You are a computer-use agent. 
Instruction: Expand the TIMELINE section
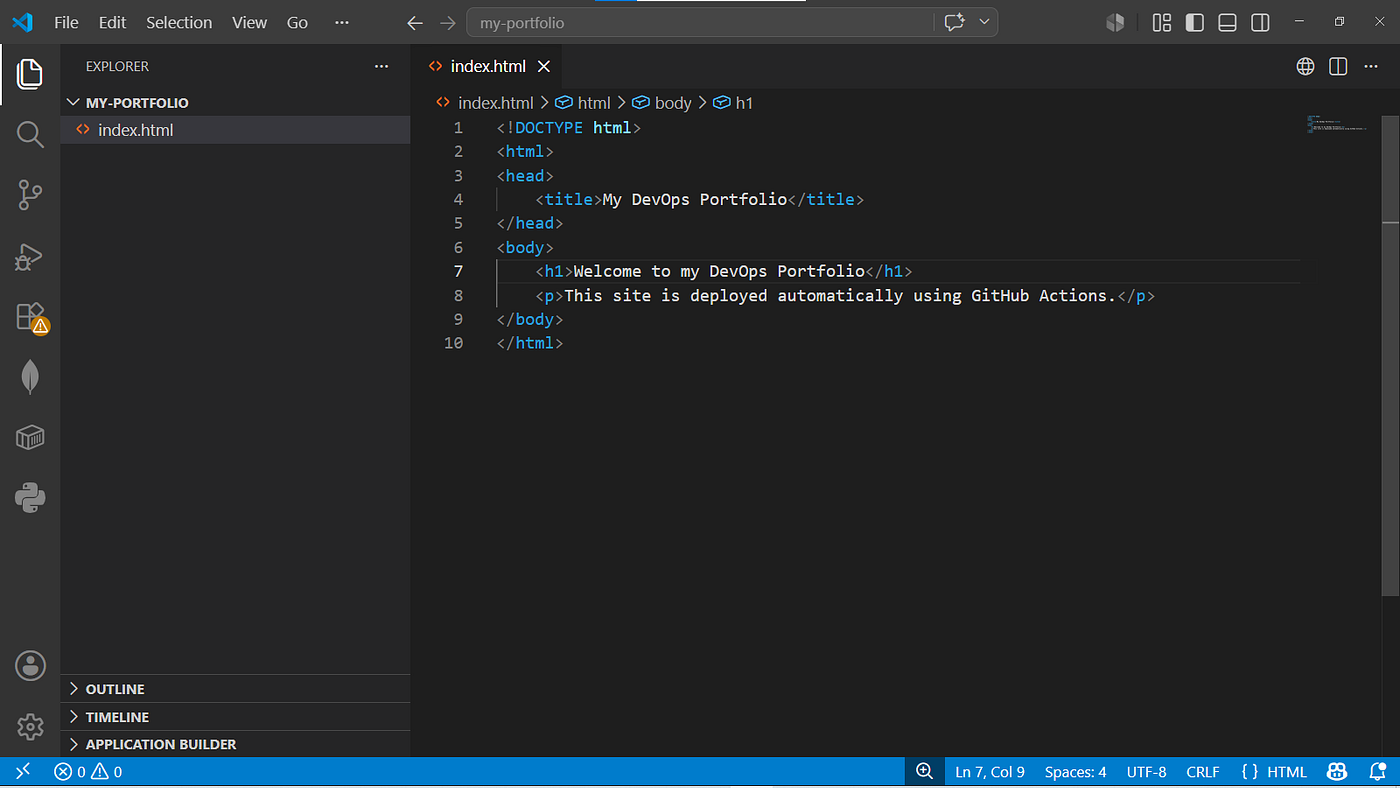pos(236,717)
